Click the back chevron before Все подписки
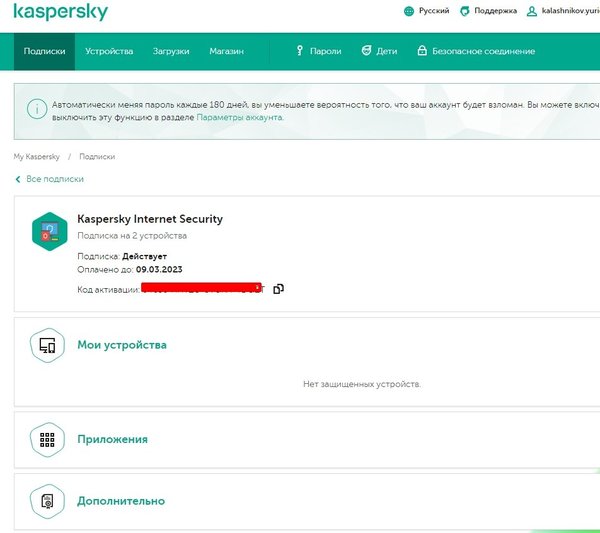The width and height of the screenshot is (600, 533). coord(18,179)
